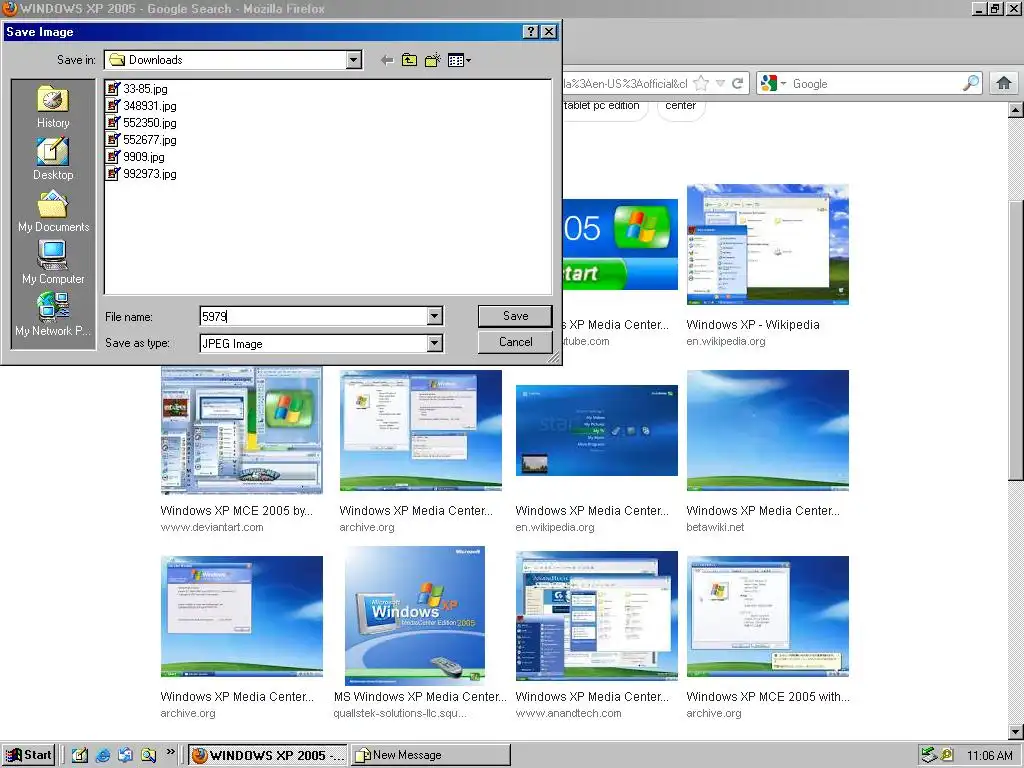
Task: Click the taskbar clock 11:06 AM
Action: click(x=989, y=756)
